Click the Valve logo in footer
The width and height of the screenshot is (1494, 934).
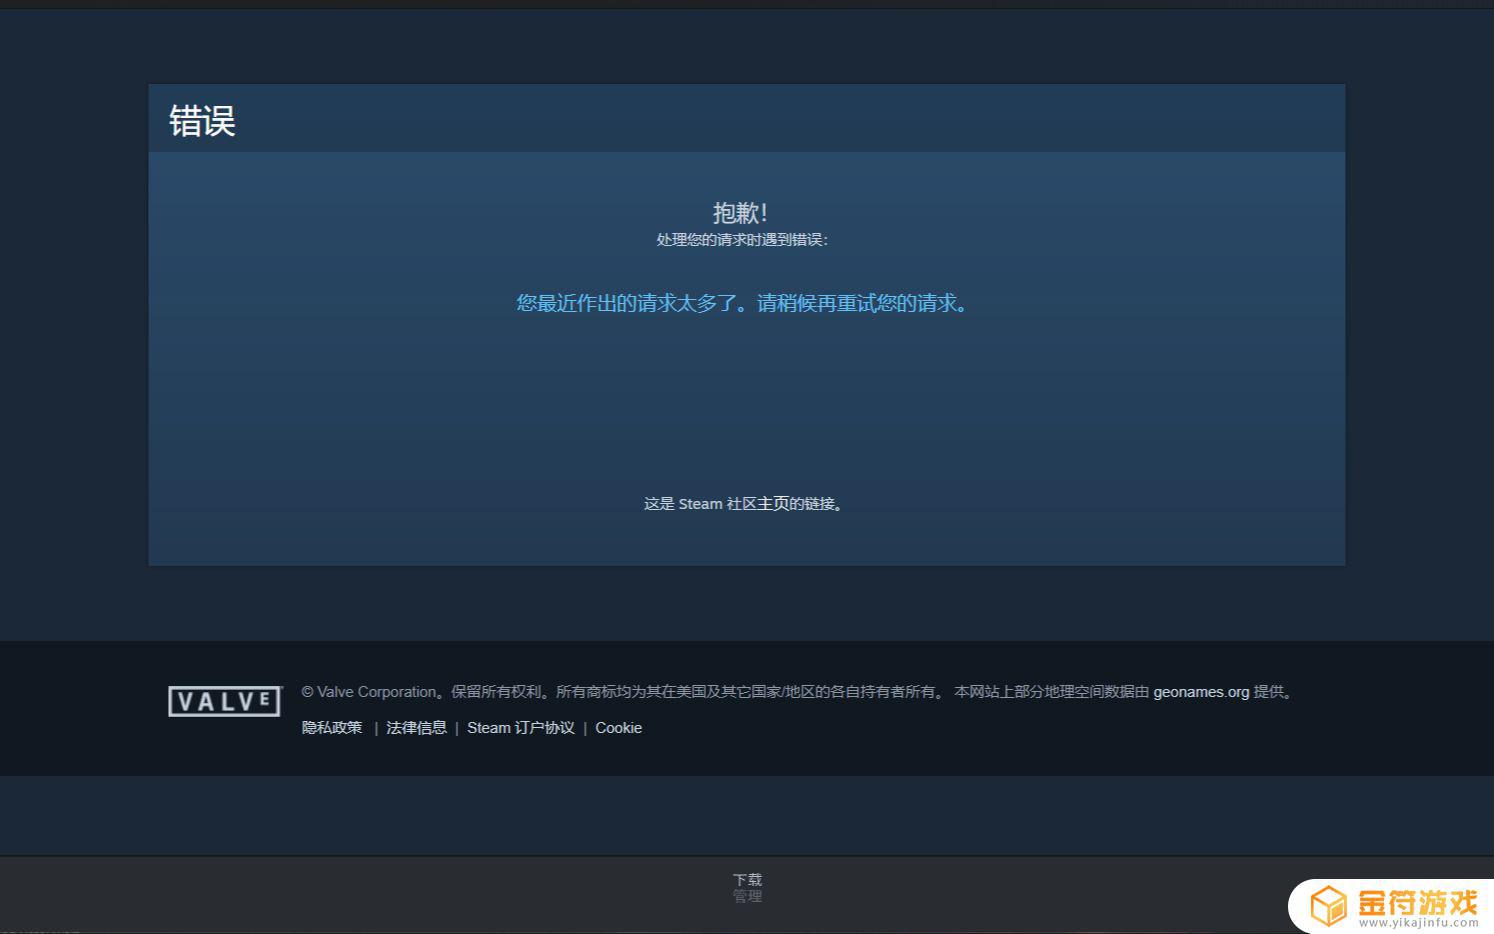(x=225, y=701)
